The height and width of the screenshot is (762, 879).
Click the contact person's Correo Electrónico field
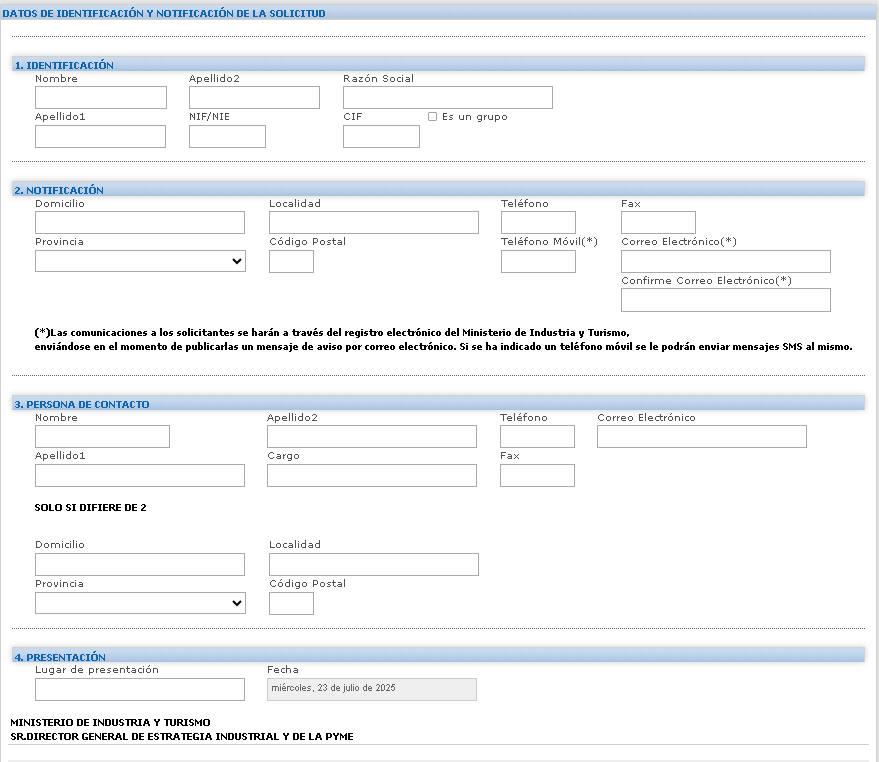[701, 436]
